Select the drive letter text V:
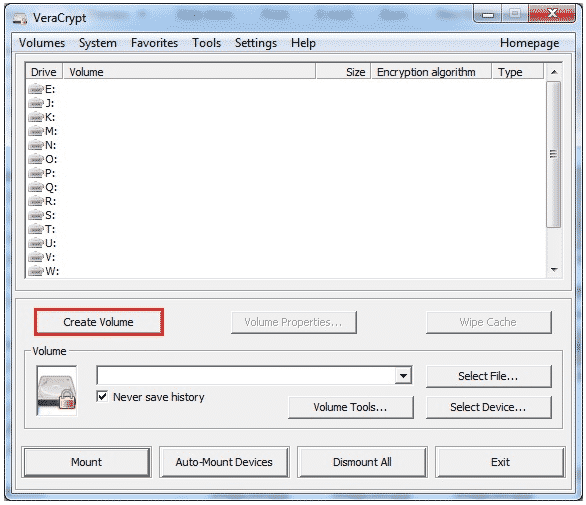Screen dimensions: 586x505 click(50, 257)
